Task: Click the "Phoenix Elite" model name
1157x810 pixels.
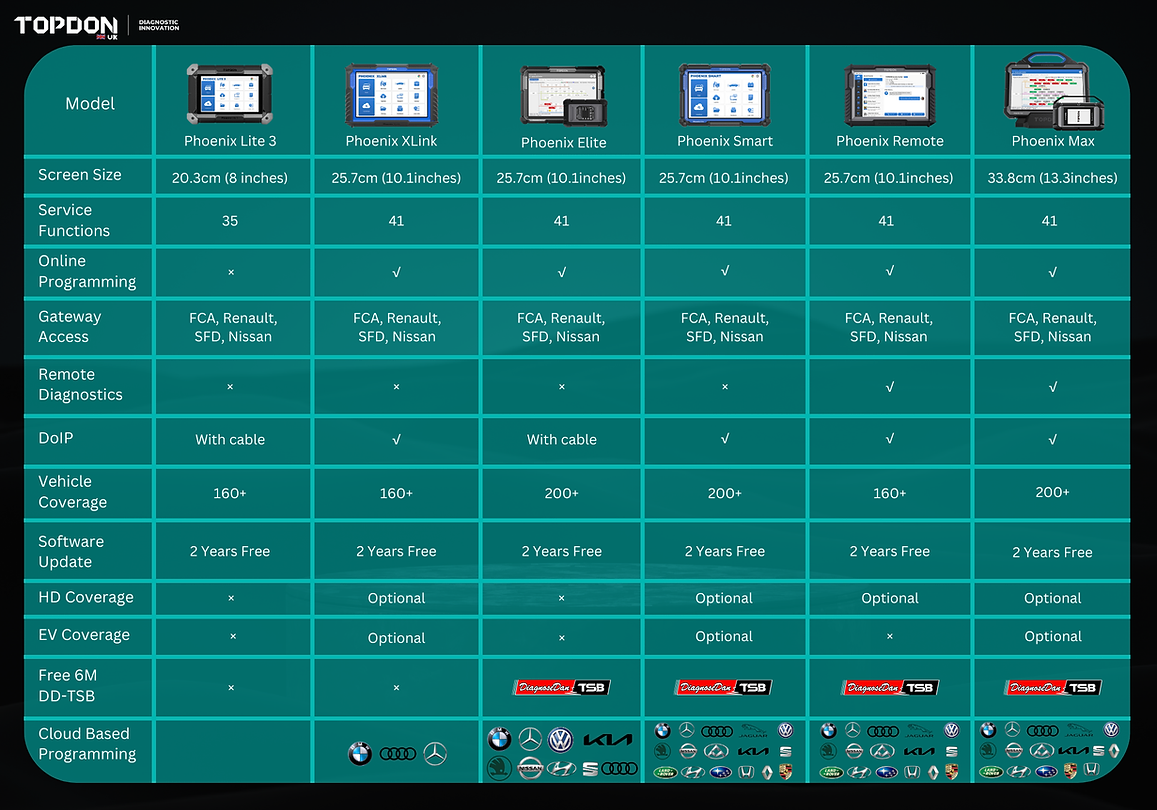Action: coord(564,142)
